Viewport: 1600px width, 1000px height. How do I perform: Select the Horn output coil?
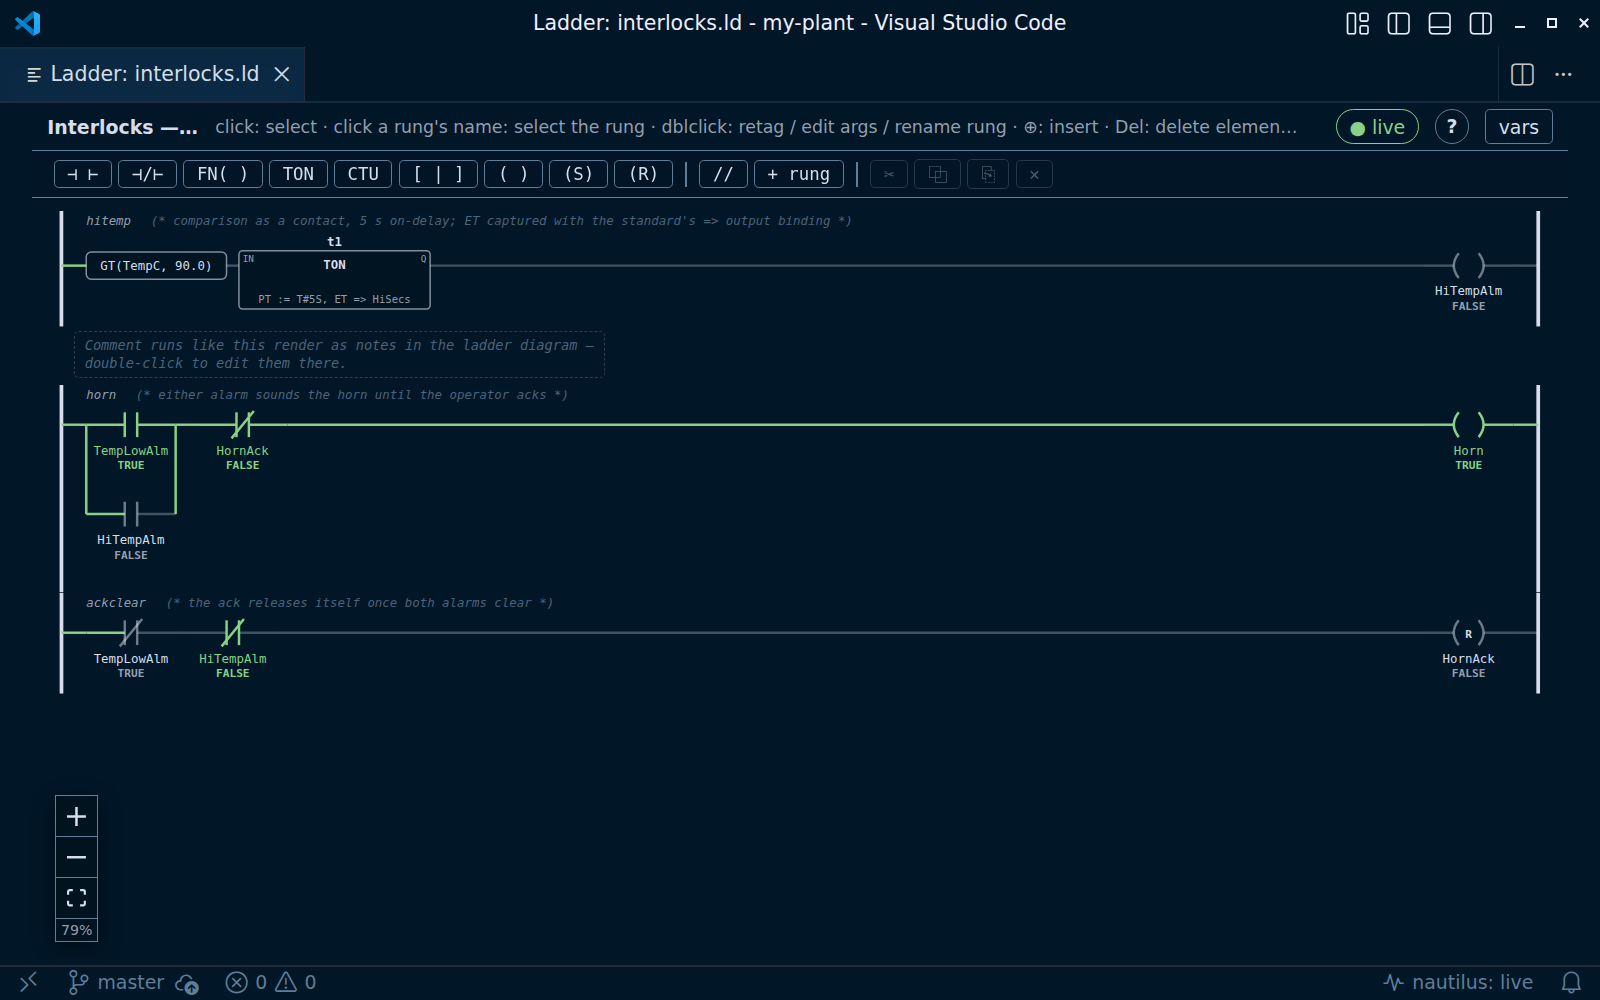1468,425
